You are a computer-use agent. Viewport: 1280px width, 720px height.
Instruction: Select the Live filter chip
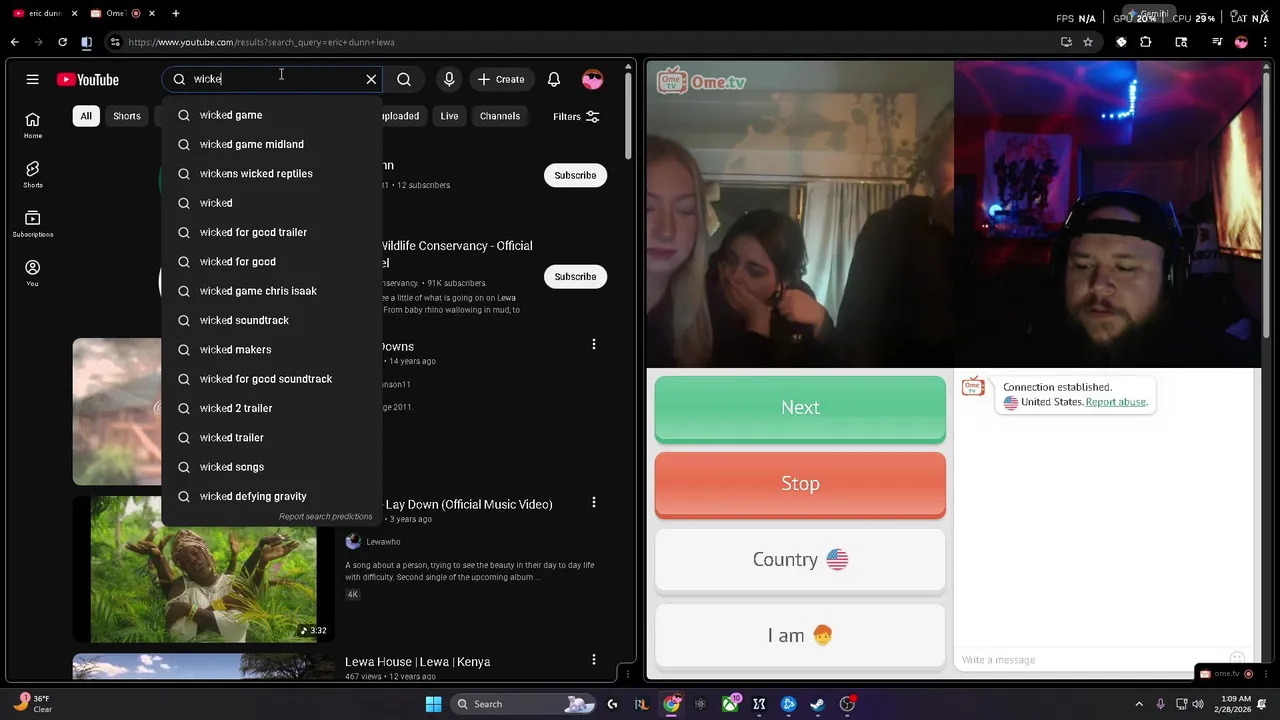tap(449, 116)
